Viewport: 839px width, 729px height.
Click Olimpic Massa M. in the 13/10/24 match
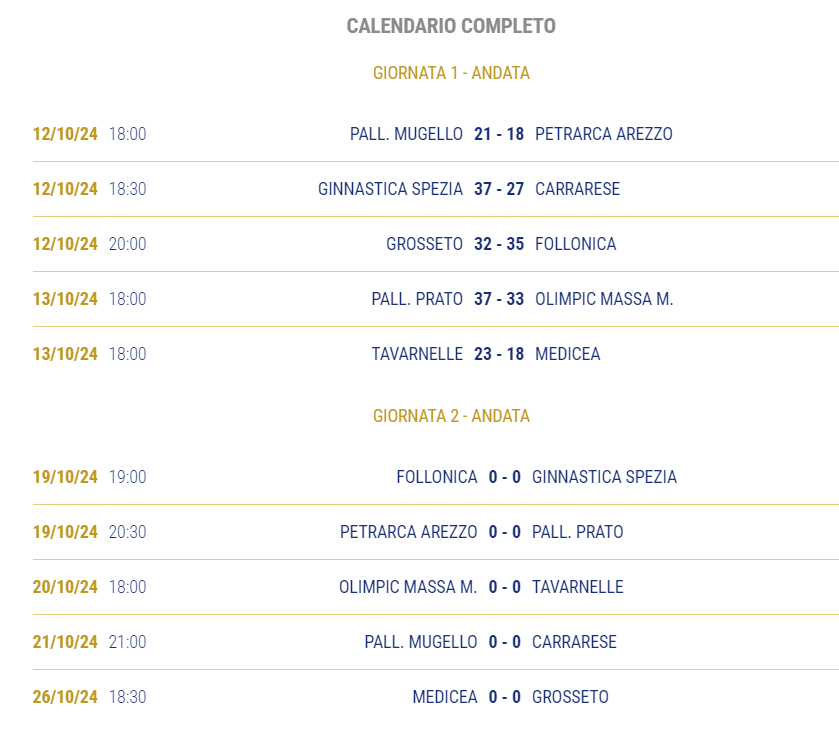tap(604, 299)
